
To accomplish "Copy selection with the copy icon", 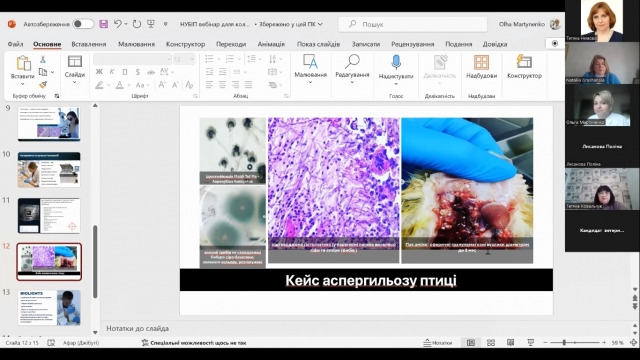I will coord(42,72).
